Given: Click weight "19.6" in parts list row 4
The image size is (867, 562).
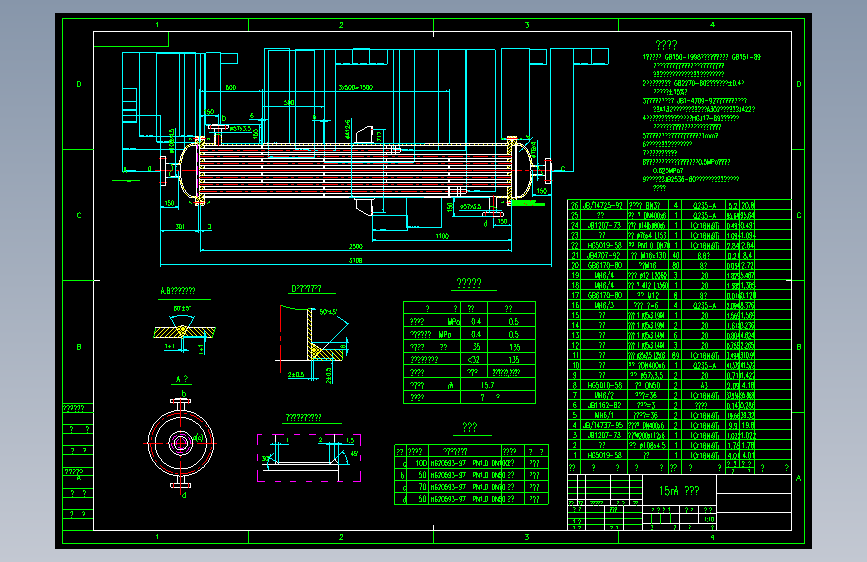Looking at the screenshot, I should 747,425.
